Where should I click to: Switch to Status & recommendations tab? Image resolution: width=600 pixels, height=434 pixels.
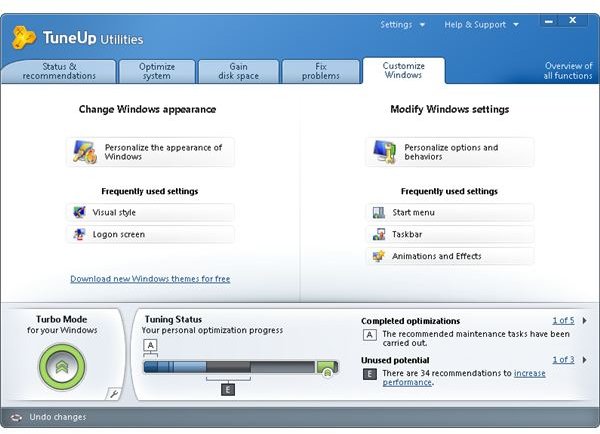tap(59, 71)
